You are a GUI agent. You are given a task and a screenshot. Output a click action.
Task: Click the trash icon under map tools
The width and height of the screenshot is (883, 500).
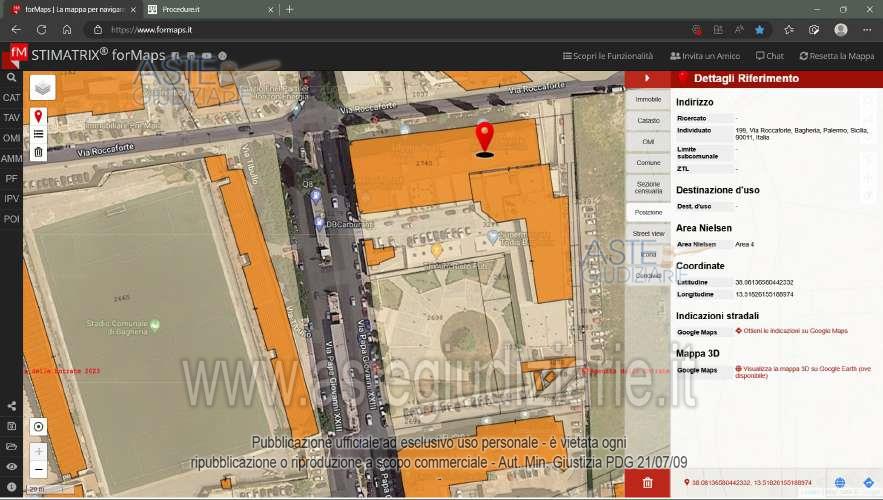38,152
